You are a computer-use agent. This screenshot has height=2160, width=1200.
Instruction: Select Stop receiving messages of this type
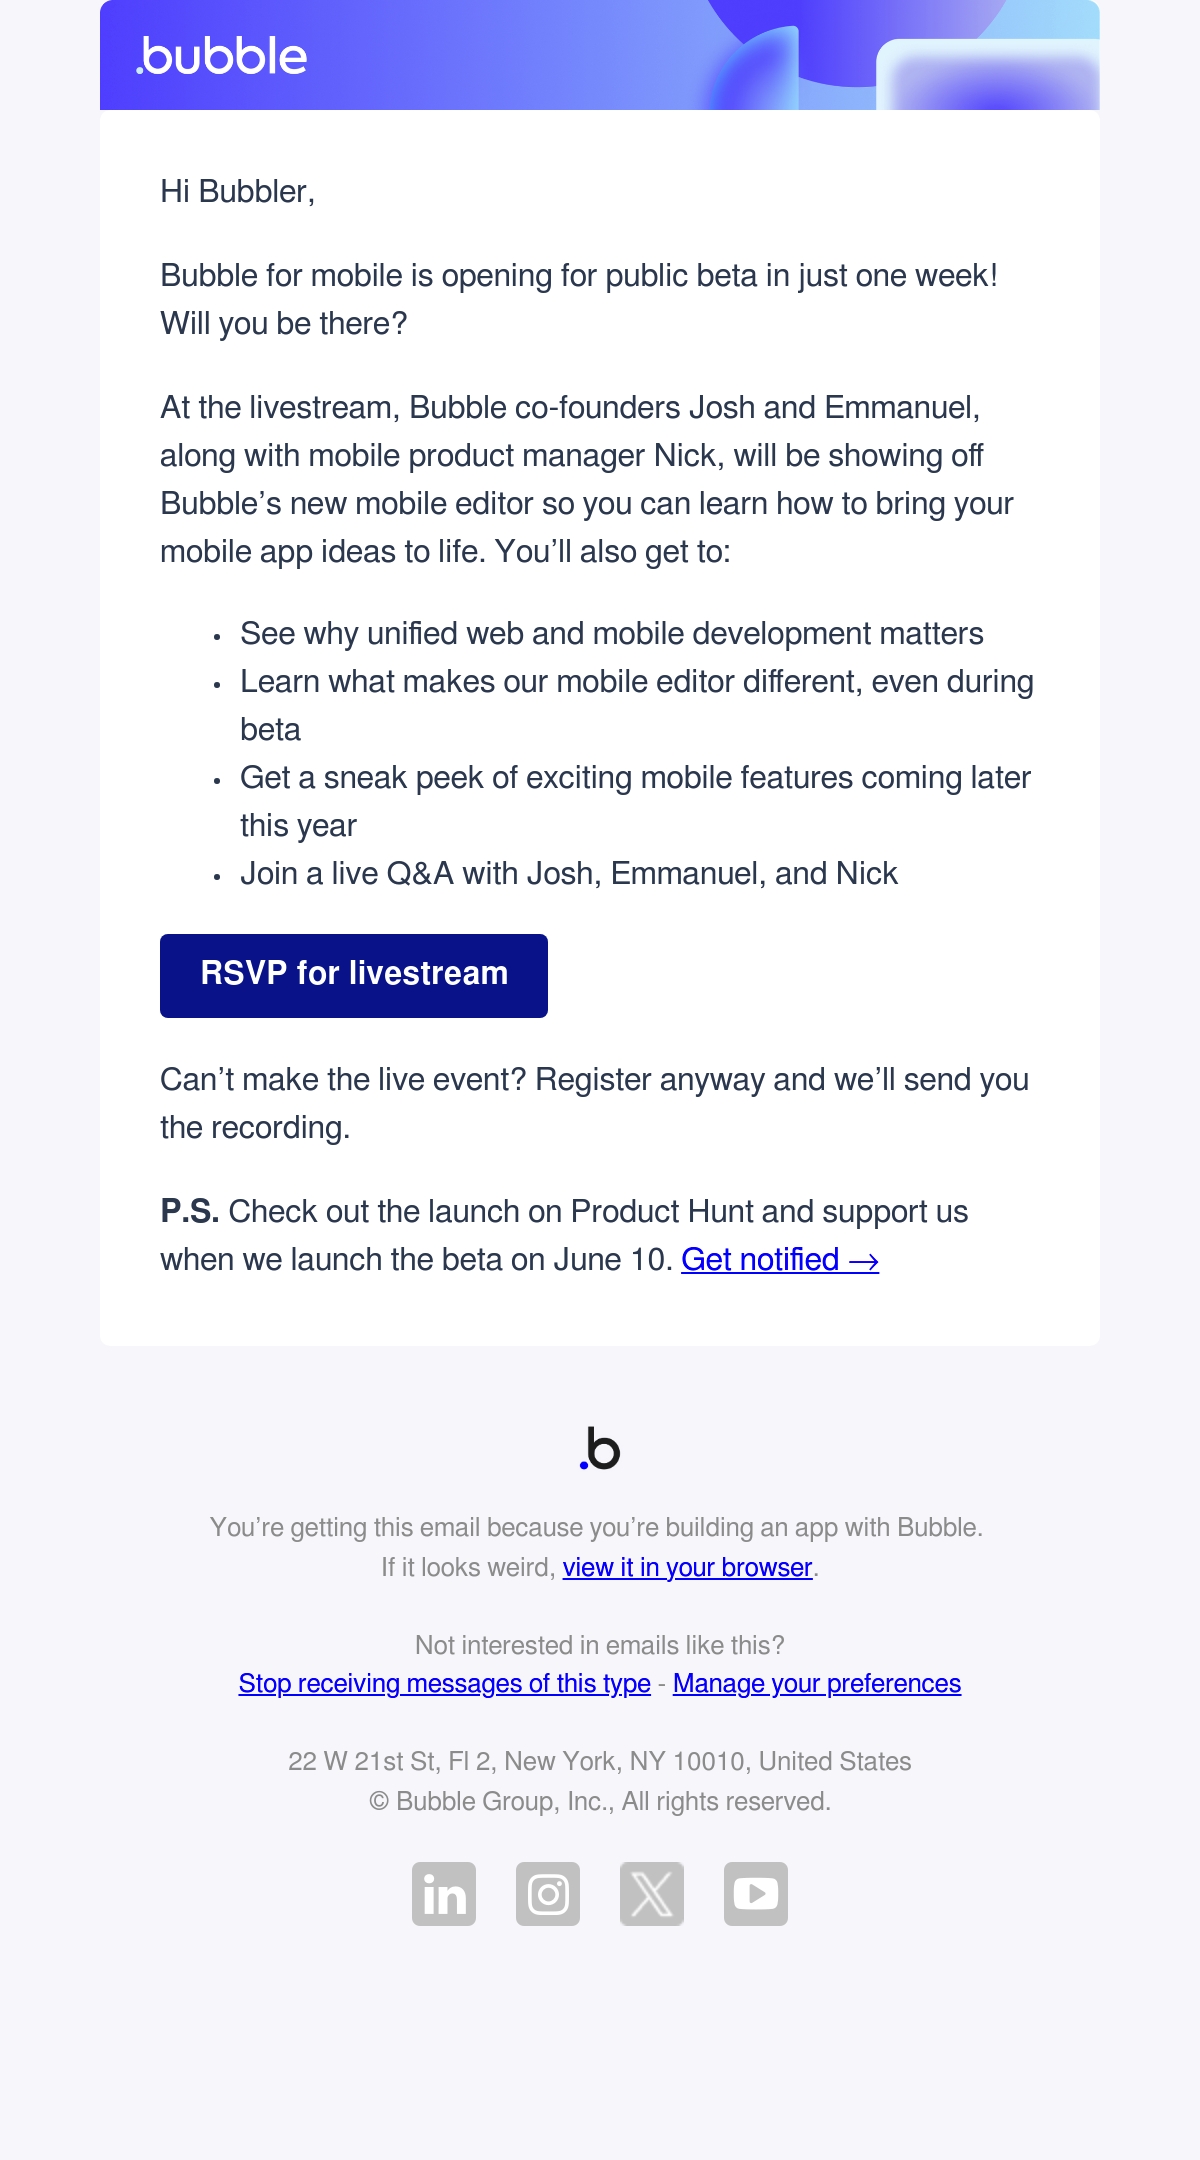[445, 1684]
